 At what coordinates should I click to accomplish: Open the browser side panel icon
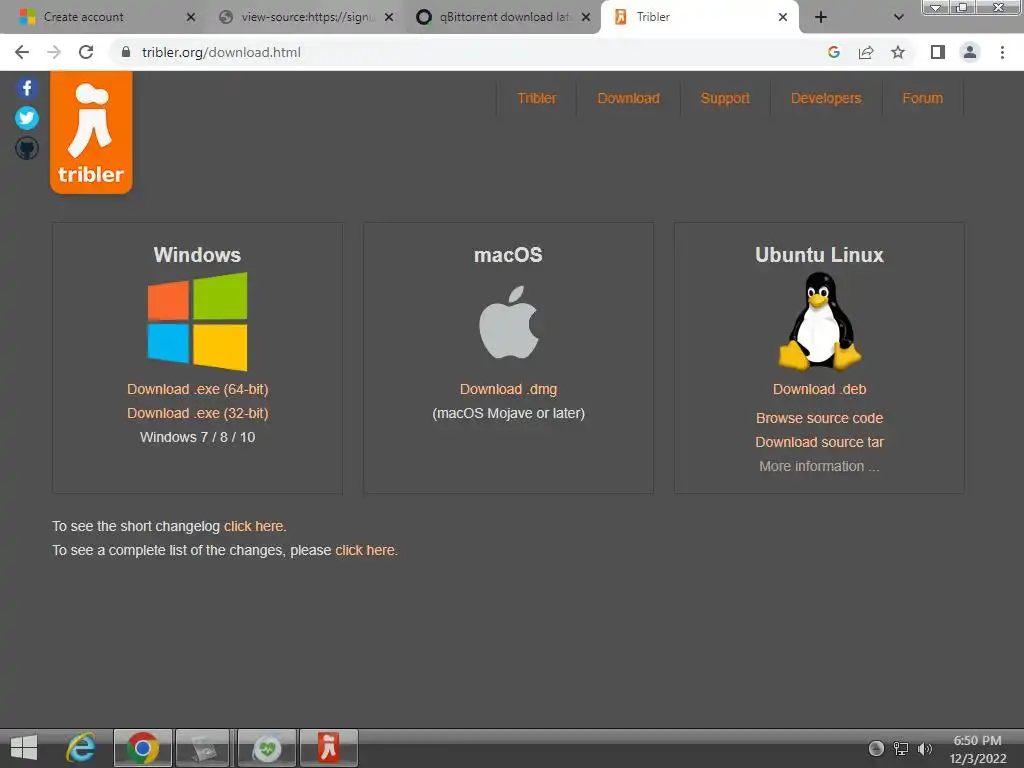(938, 52)
